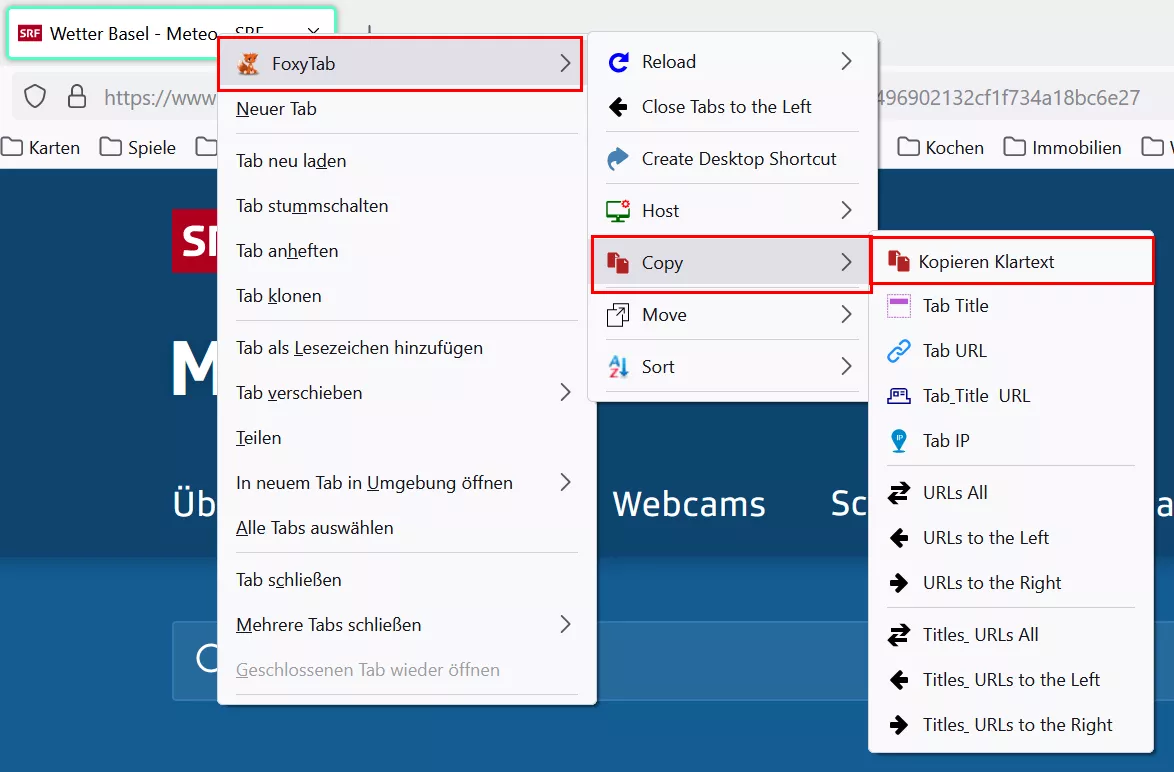Image resolution: width=1174 pixels, height=772 pixels.
Task: Switch to Wetter Basel - Meteo tab
Action: click(171, 33)
